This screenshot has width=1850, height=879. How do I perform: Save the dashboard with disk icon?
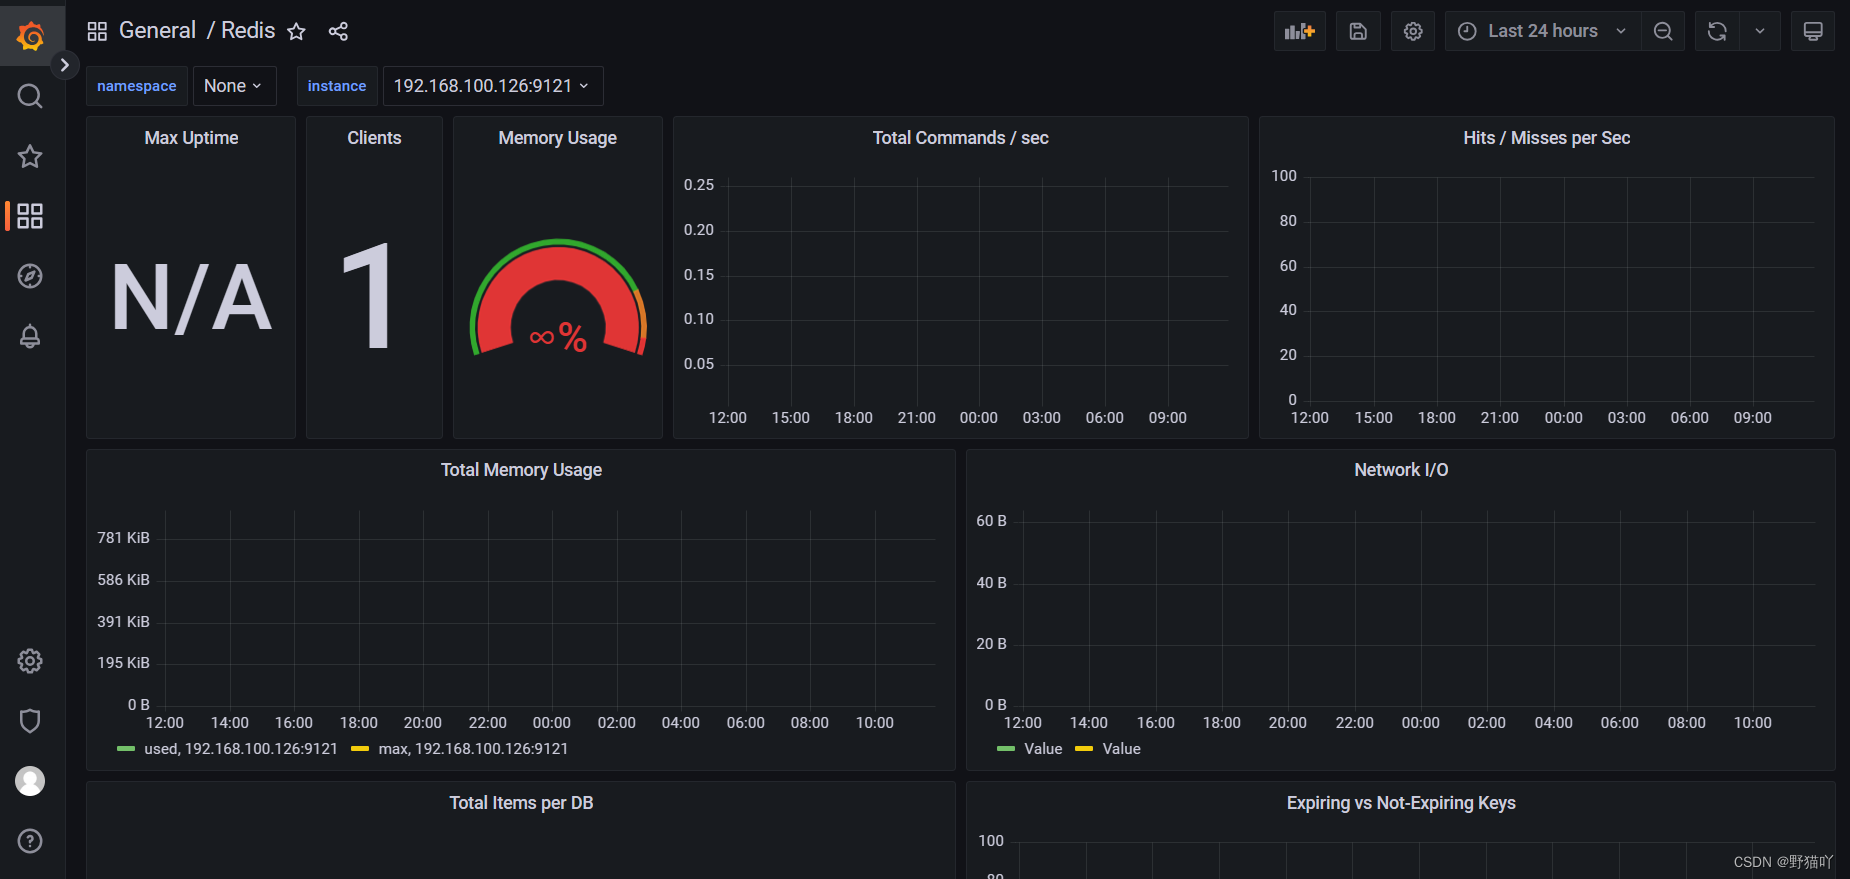1358,31
